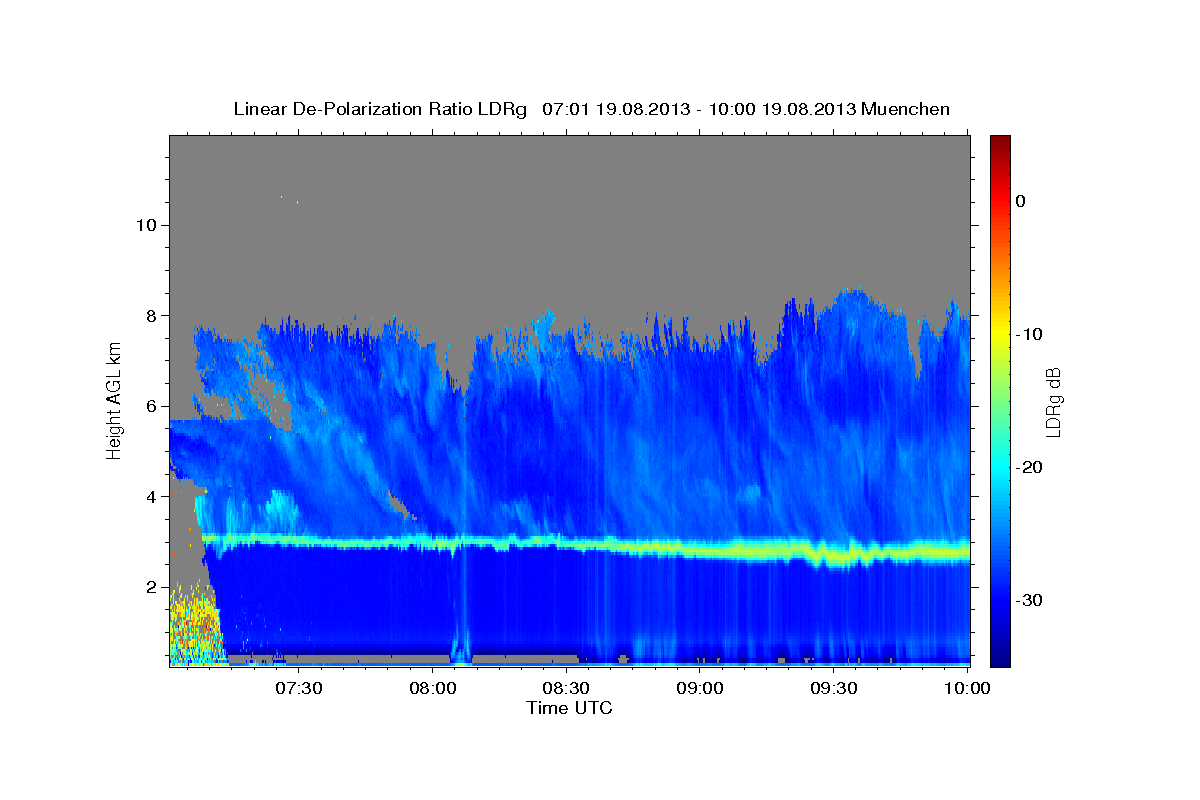Click the height tick label 6
The image size is (1200, 800).
tap(152, 406)
